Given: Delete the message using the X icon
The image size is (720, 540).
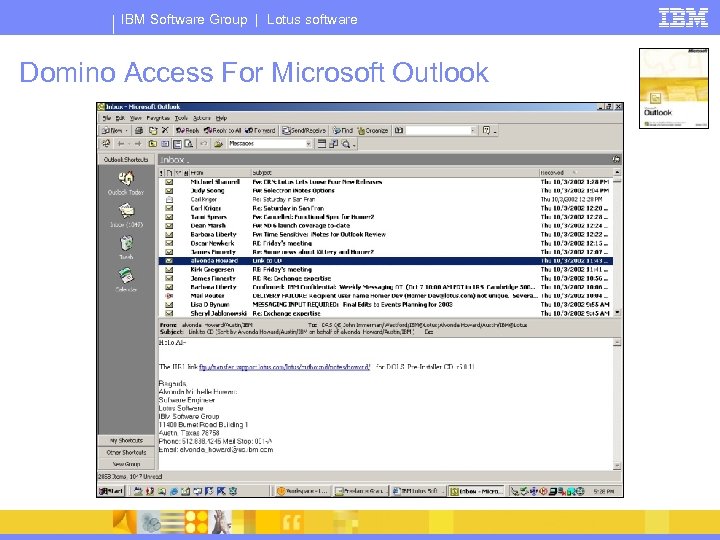Looking at the screenshot, I should tap(165, 130).
